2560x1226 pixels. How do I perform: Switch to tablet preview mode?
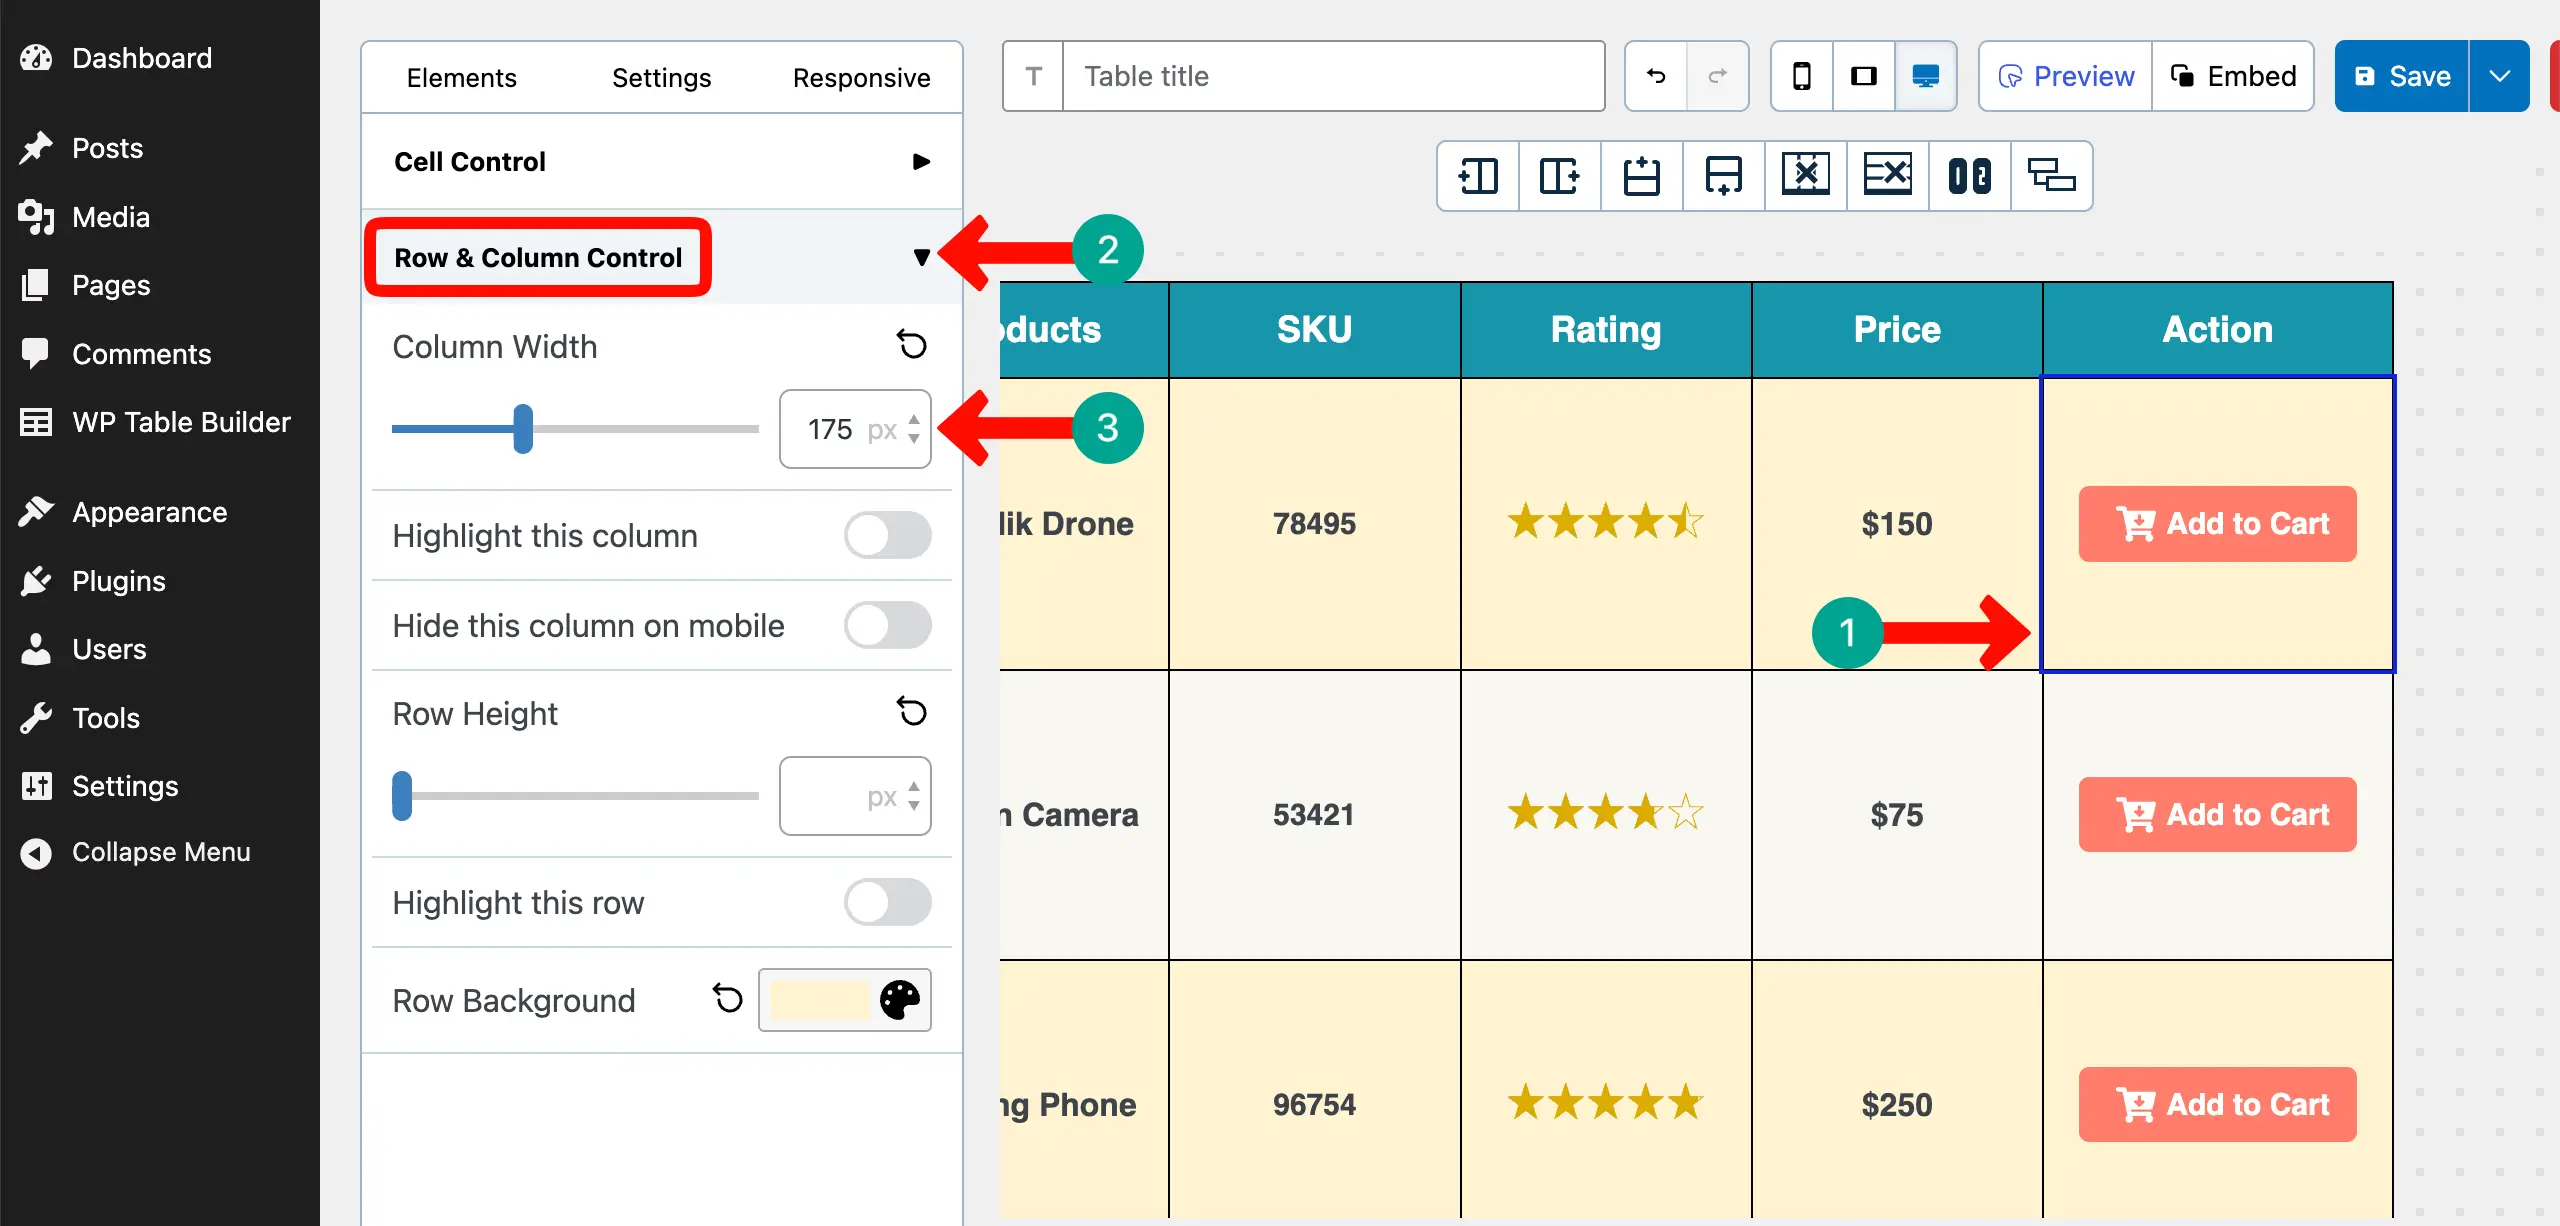(x=1864, y=75)
